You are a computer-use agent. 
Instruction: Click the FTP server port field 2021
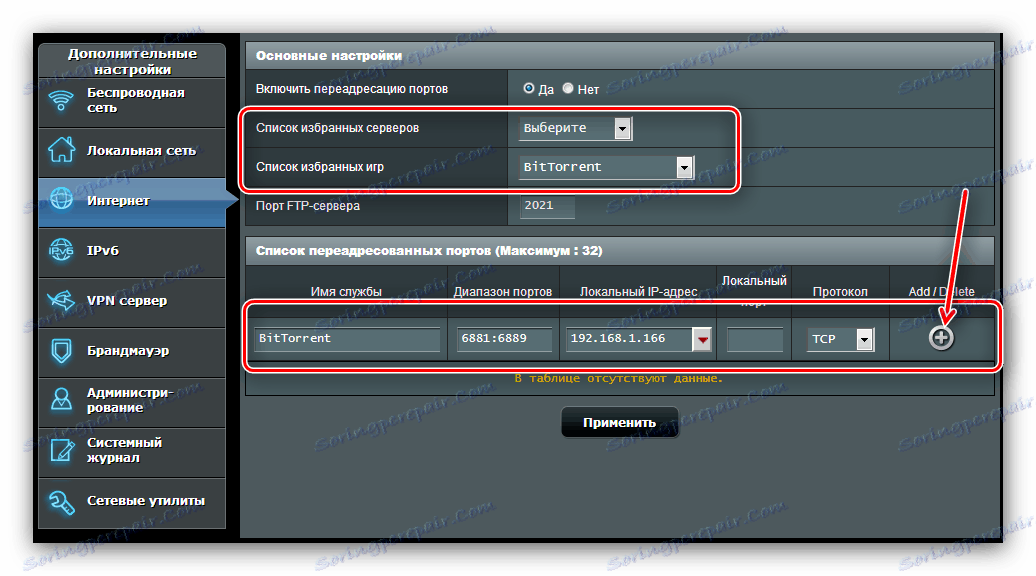click(547, 206)
